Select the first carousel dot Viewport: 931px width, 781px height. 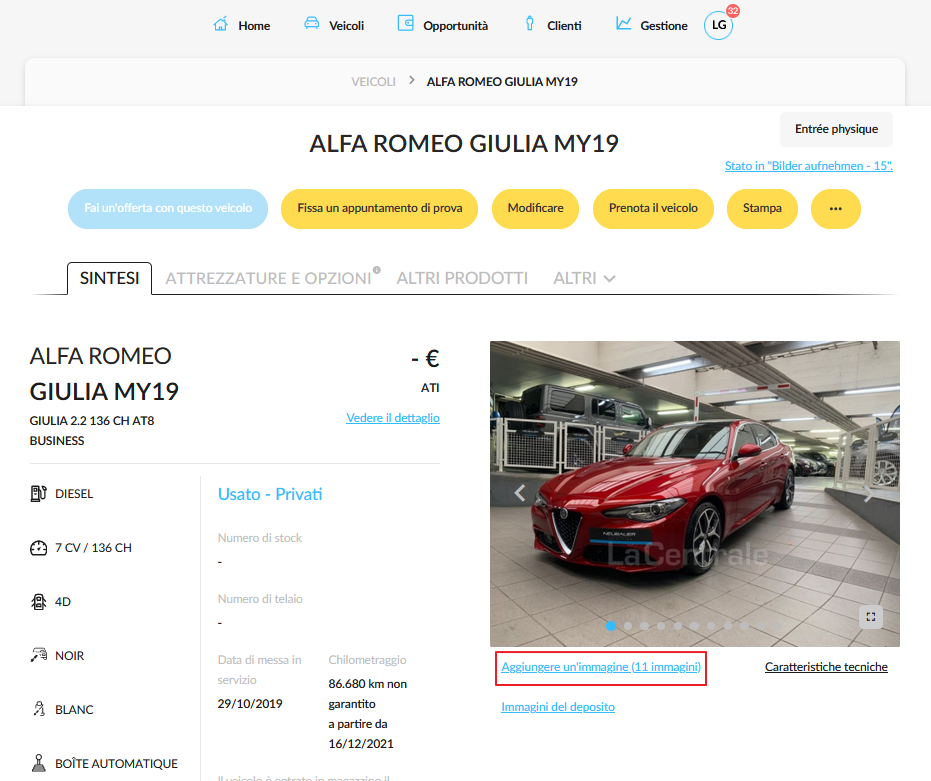coord(611,625)
